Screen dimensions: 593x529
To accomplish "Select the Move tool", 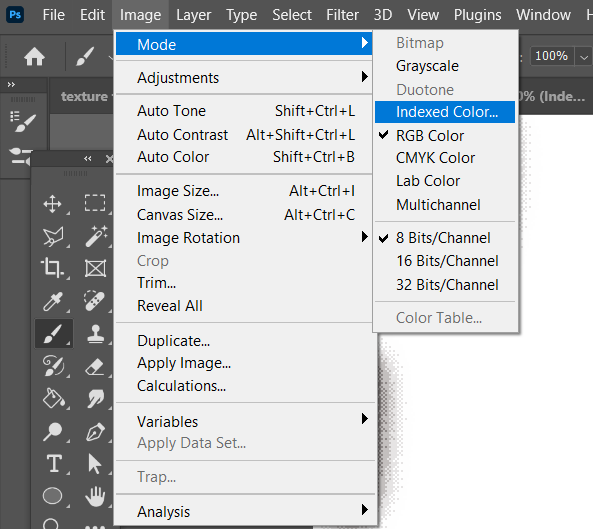I will pyautogui.click(x=53, y=204).
